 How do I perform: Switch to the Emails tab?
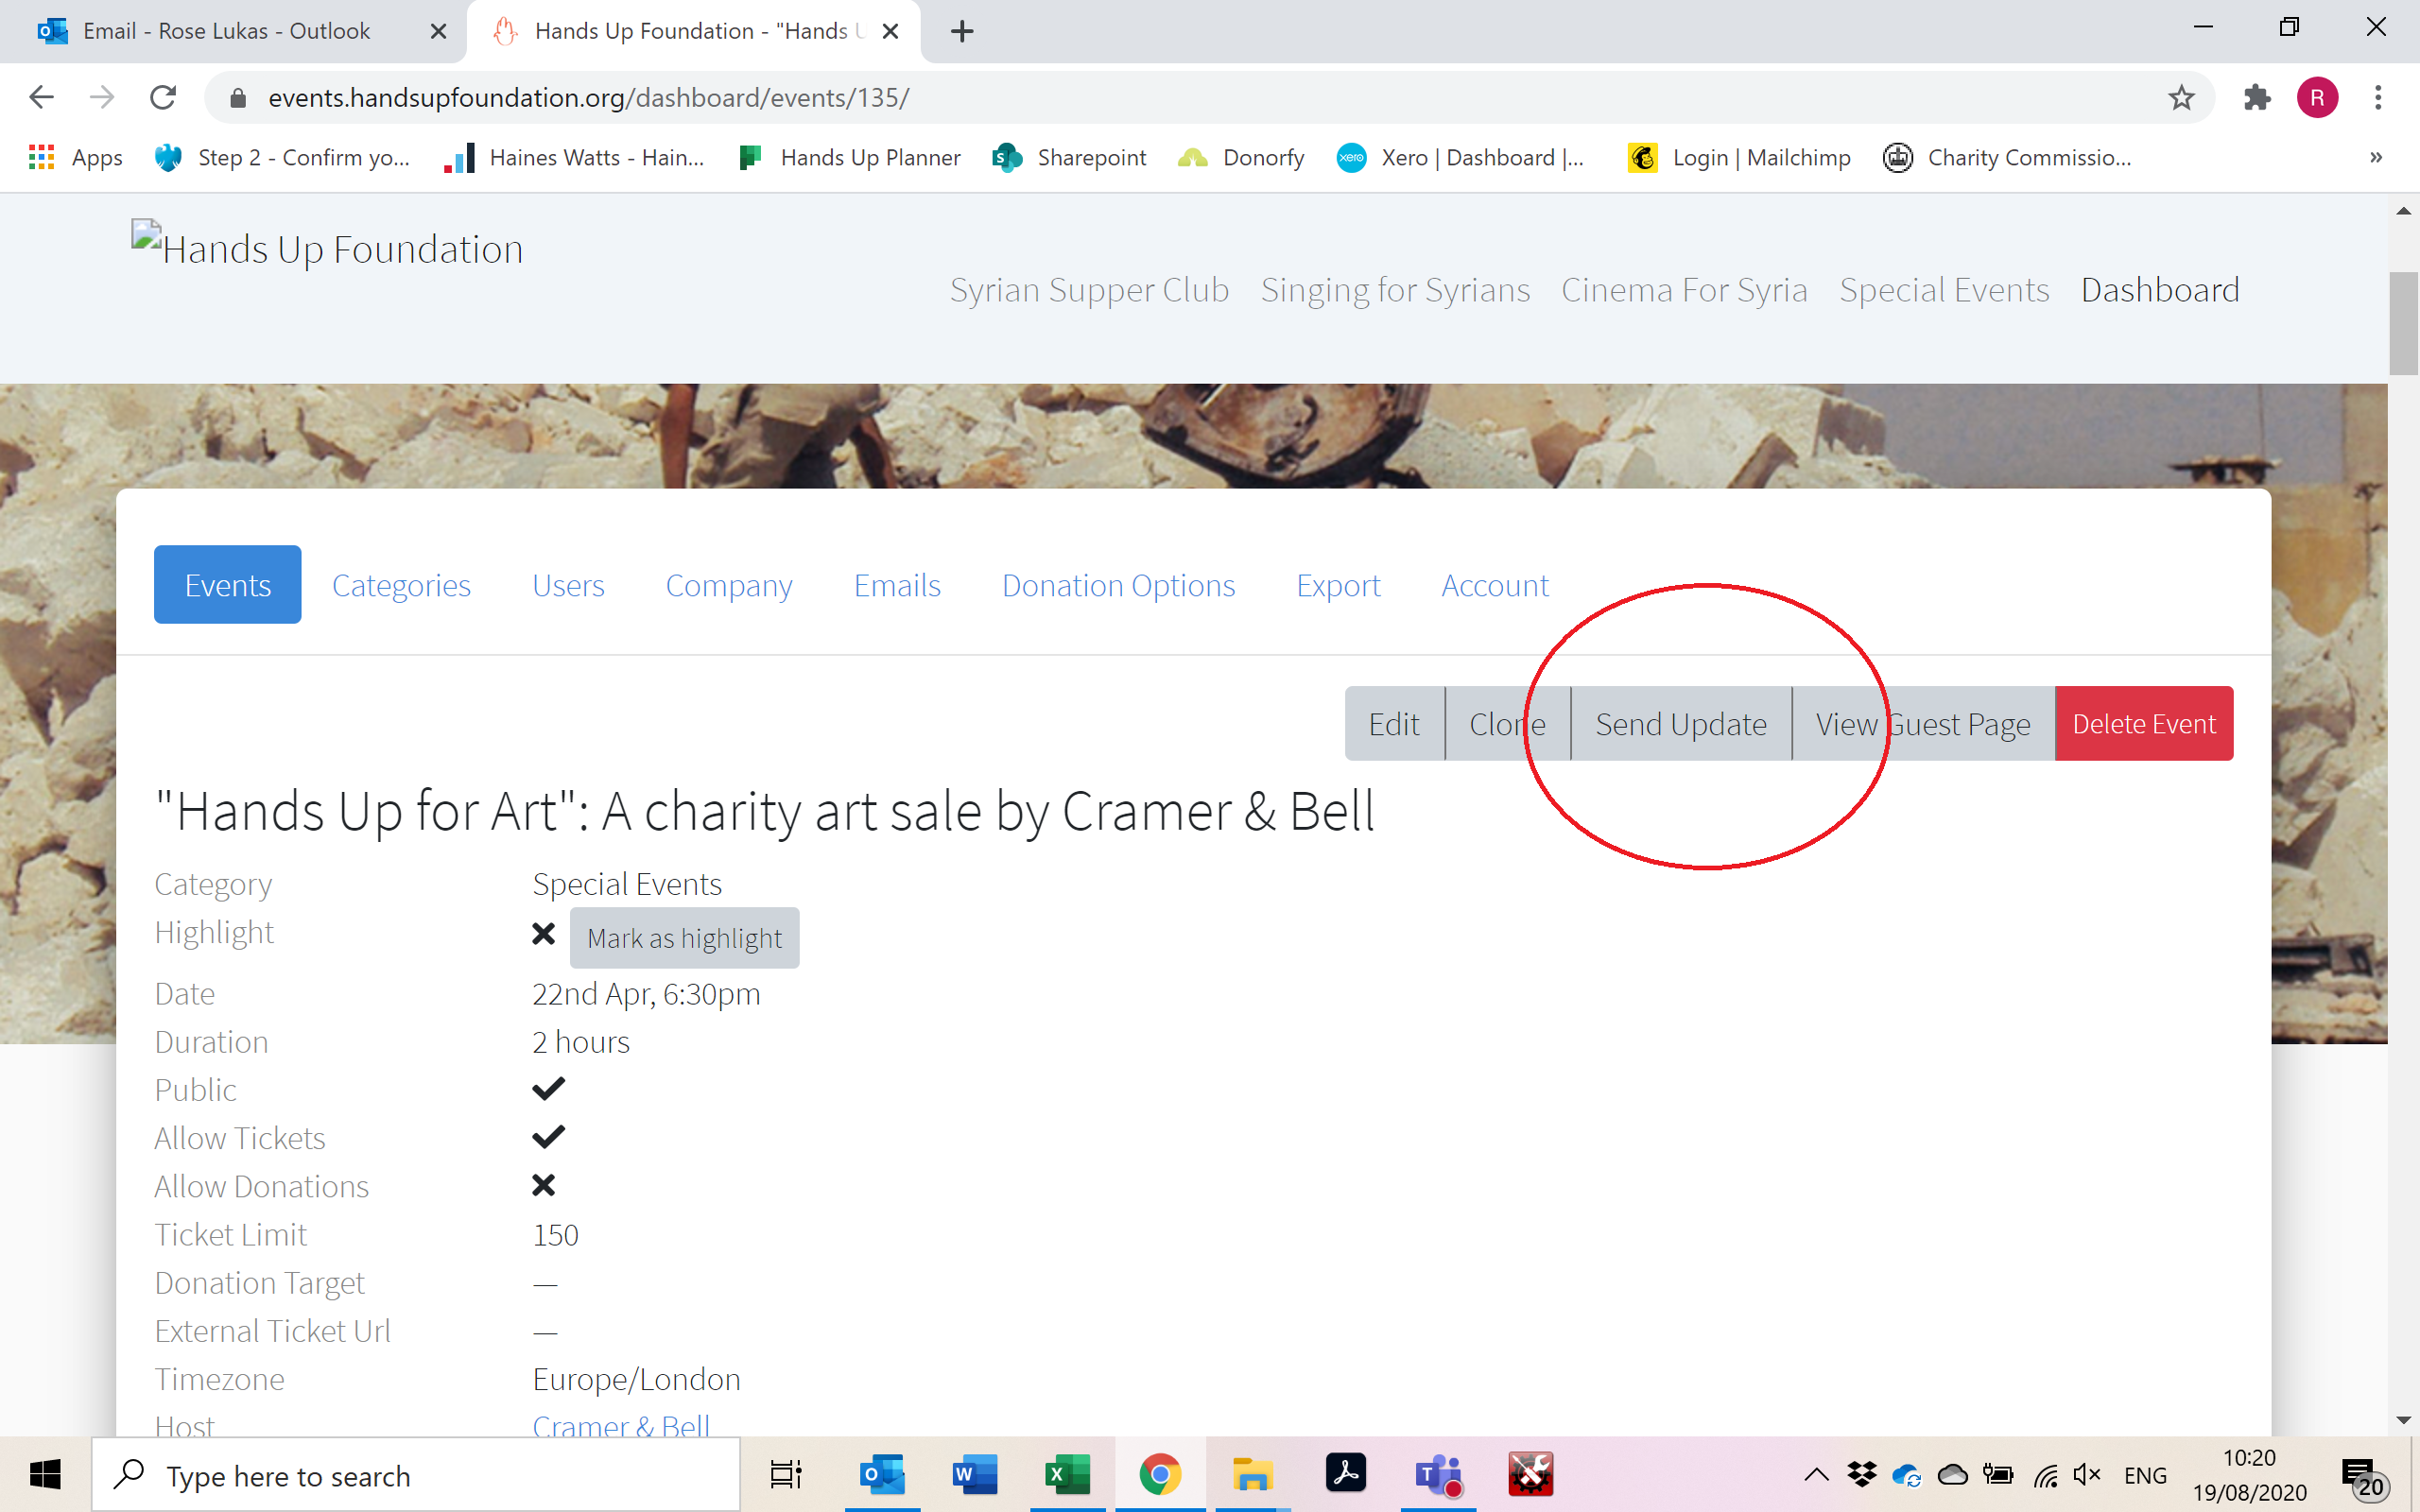coord(897,584)
